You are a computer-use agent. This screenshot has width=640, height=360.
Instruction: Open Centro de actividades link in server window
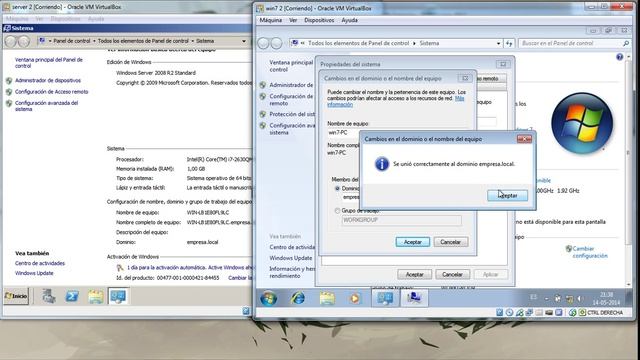(x=40, y=263)
